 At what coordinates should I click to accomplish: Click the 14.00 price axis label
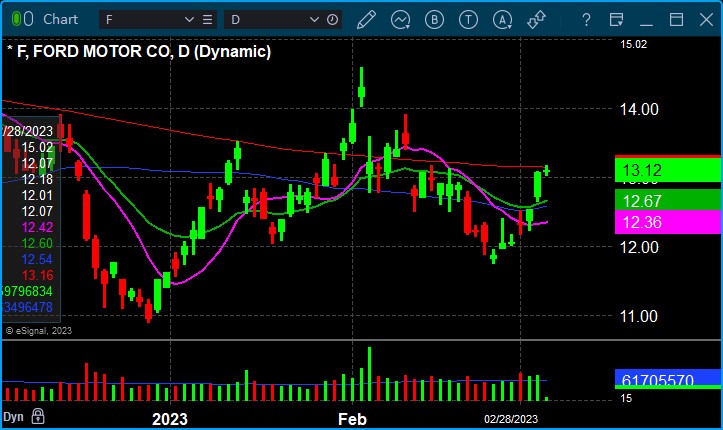[639, 110]
